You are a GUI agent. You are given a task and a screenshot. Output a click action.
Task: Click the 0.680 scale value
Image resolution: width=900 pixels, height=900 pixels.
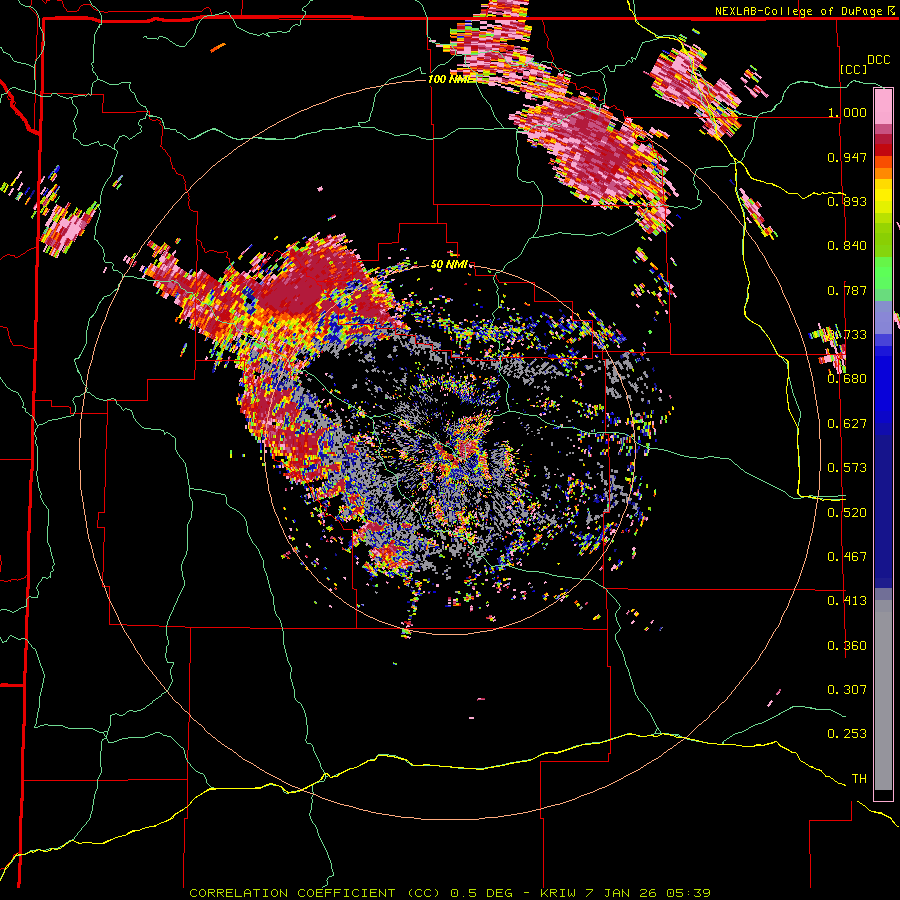pos(847,379)
